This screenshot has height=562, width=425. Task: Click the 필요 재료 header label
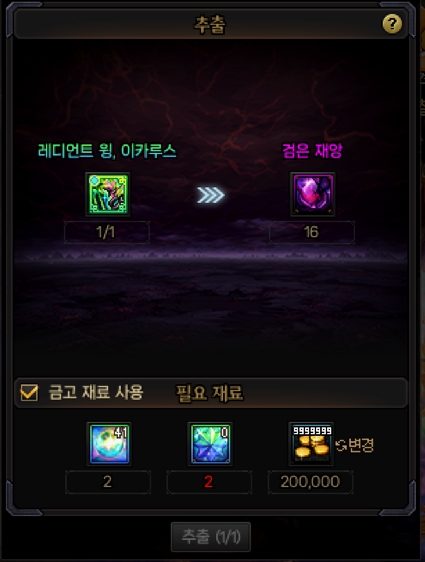(x=210, y=393)
